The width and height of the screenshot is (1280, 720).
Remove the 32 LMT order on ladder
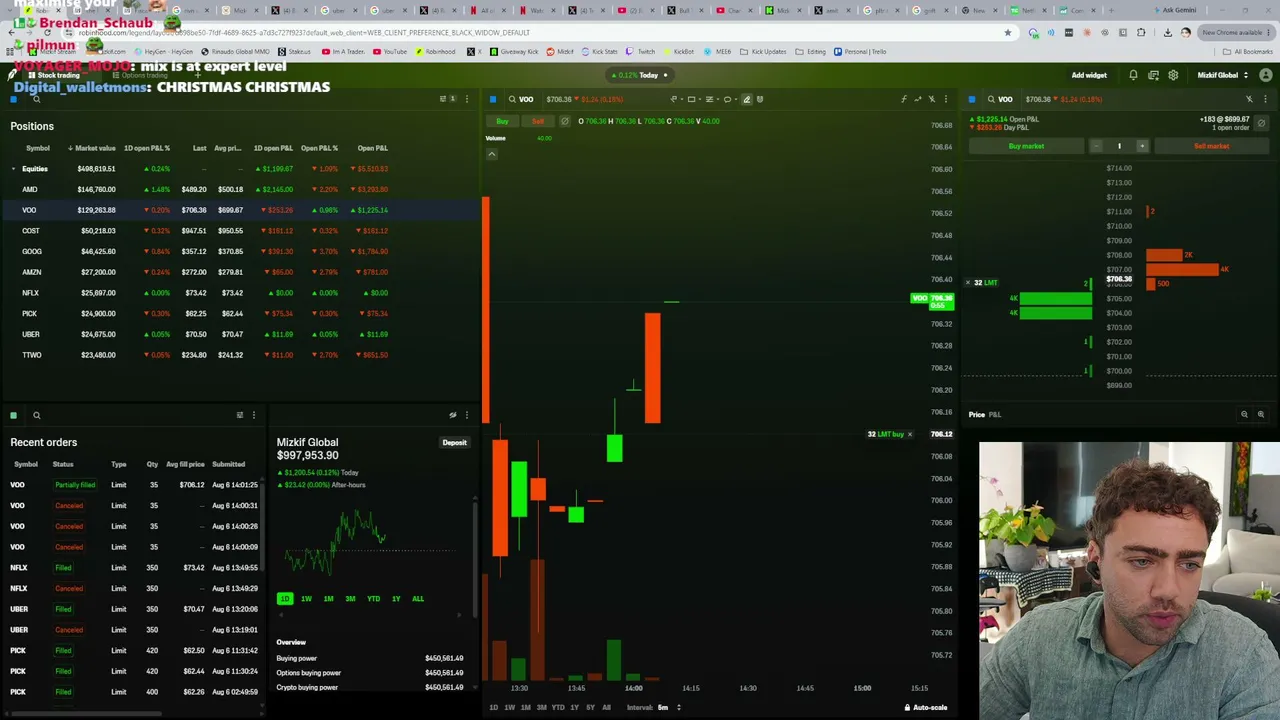pos(967,283)
